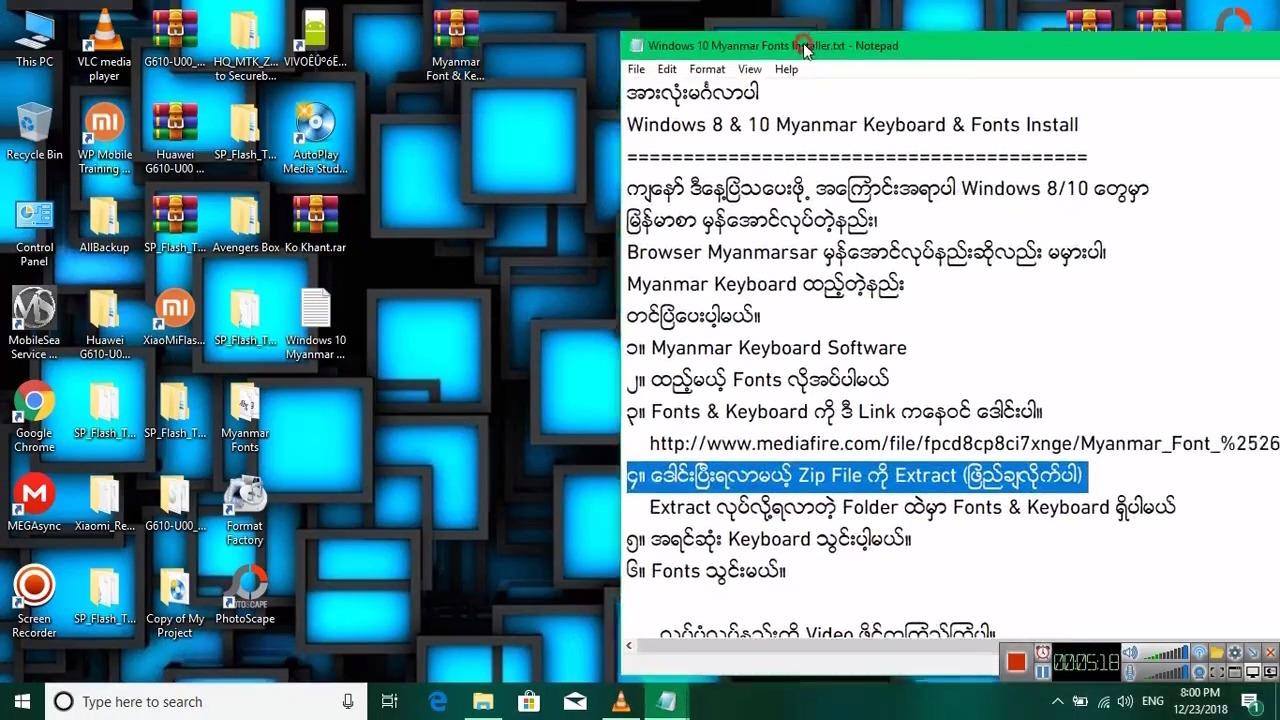Viewport: 1280px width, 720px height.
Task: Launch Google Chrome from the desktop
Action: tap(34, 417)
